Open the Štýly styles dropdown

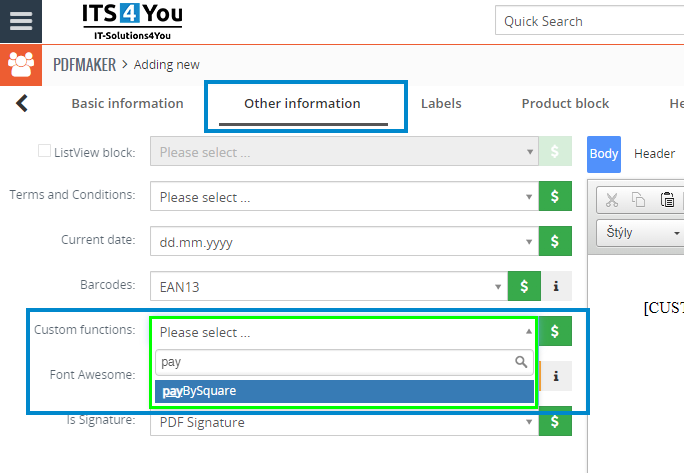pos(640,233)
